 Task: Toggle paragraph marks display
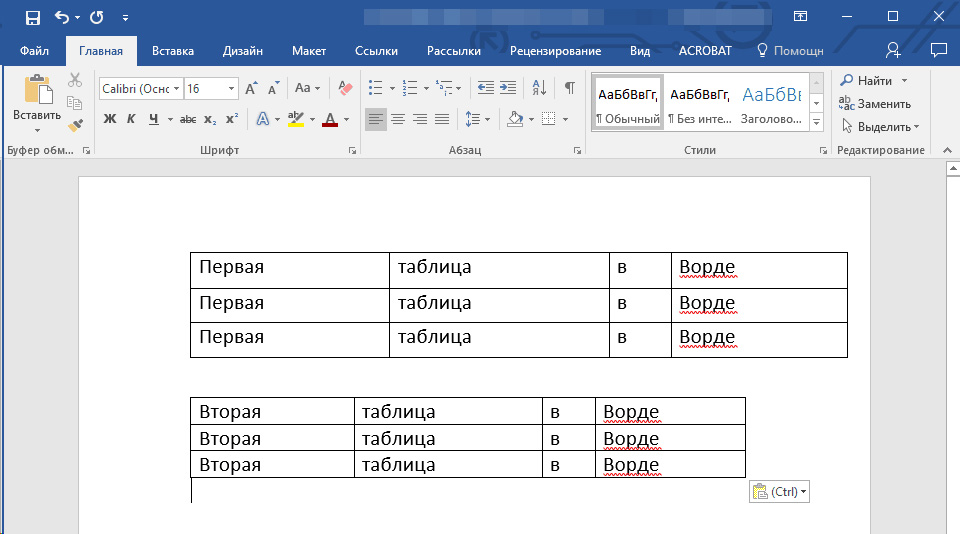click(x=570, y=88)
